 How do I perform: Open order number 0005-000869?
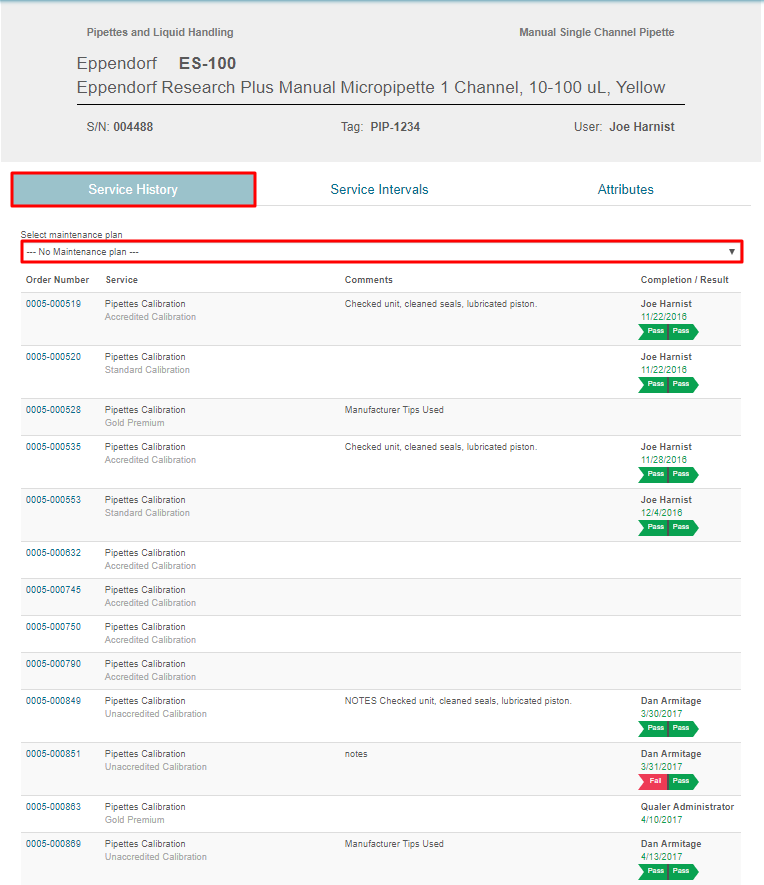(x=53, y=843)
